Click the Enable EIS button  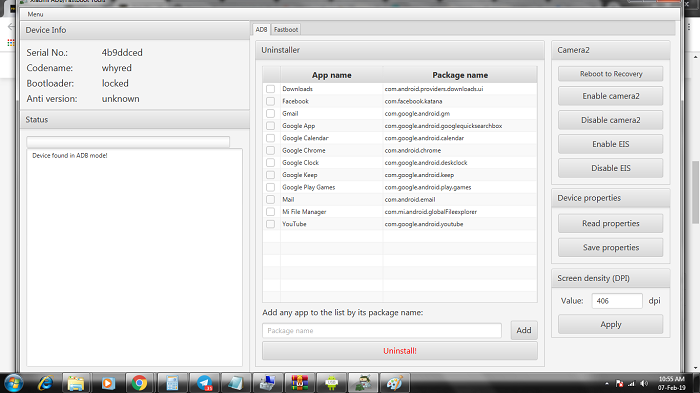pos(611,144)
